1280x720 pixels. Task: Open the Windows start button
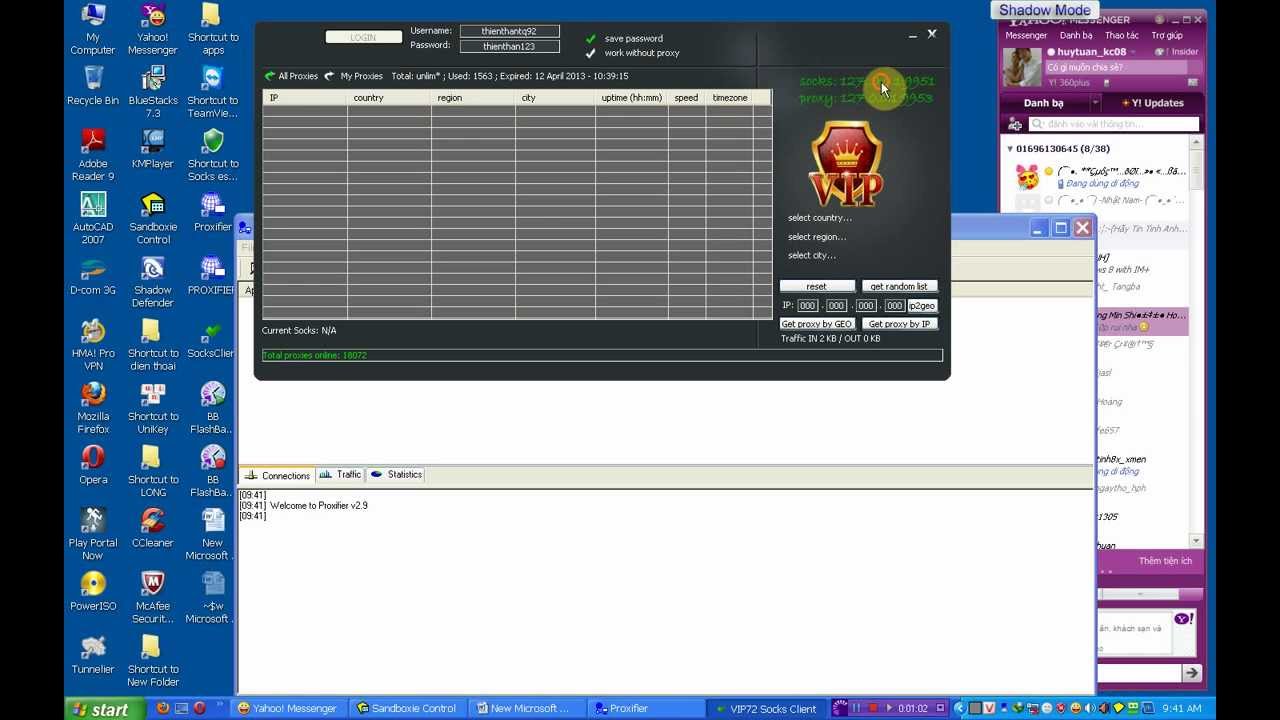point(102,709)
